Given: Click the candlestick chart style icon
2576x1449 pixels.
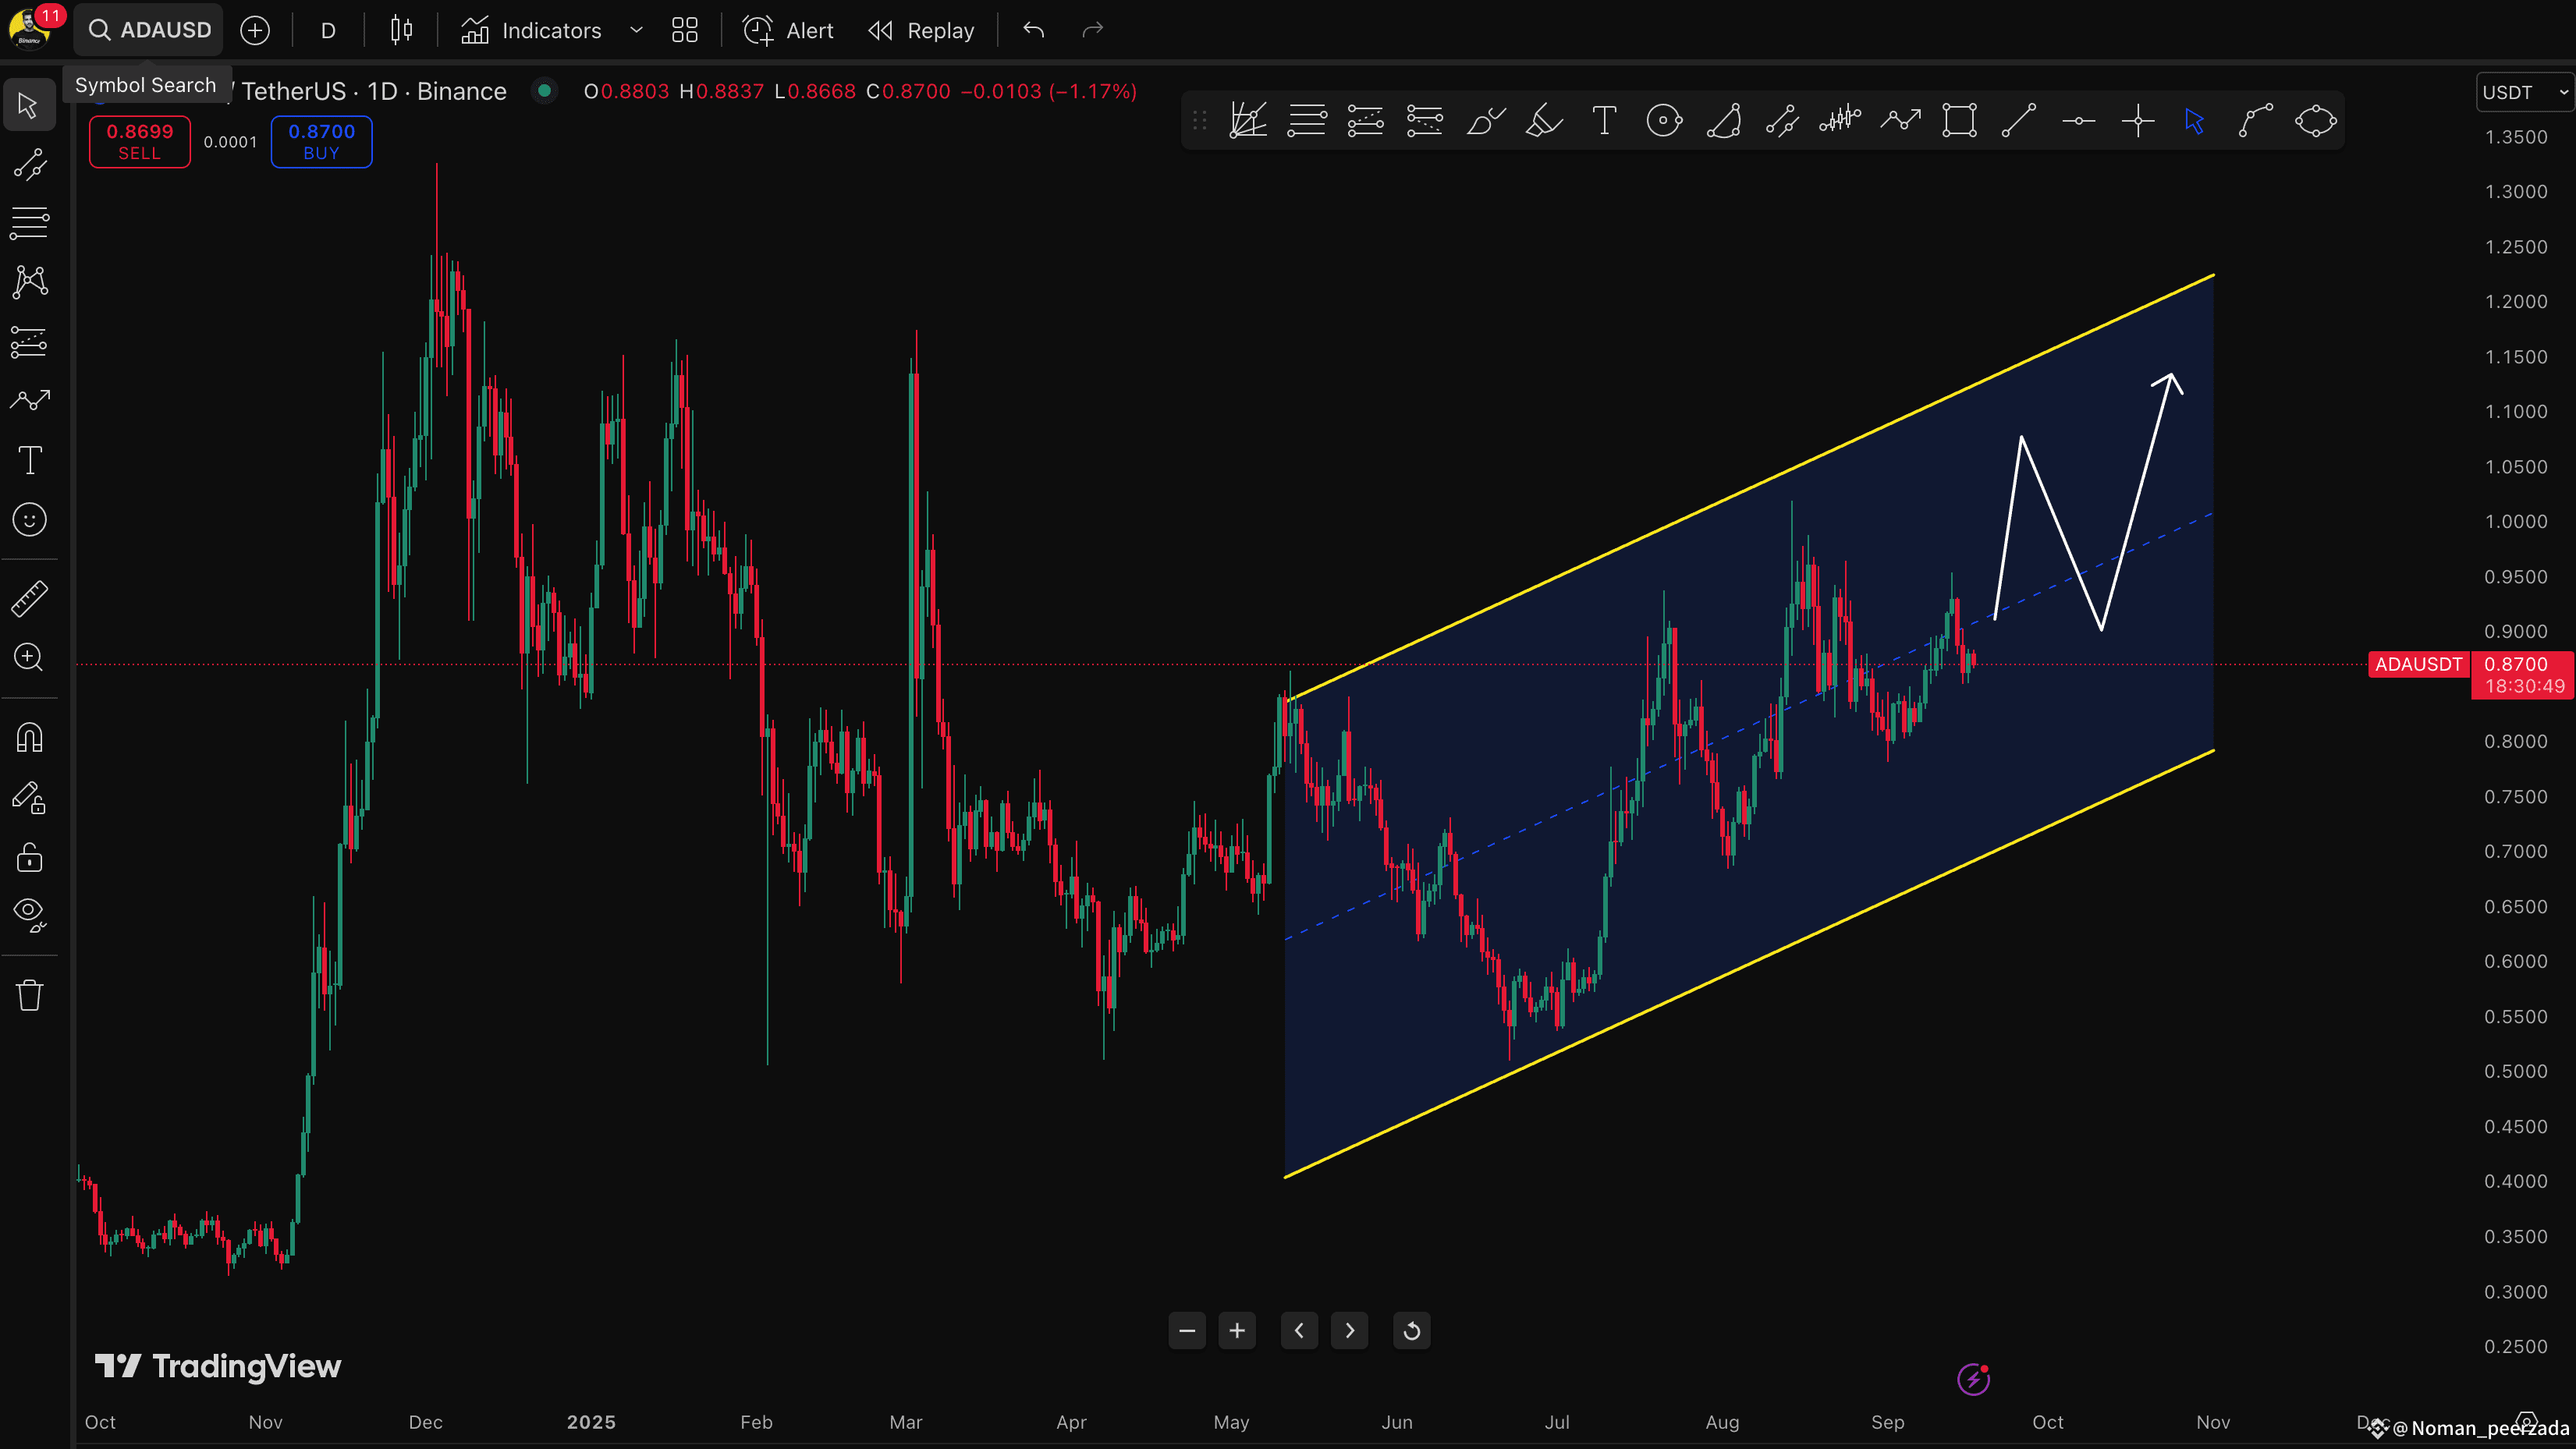Looking at the screenshot, I should [402, 30].
